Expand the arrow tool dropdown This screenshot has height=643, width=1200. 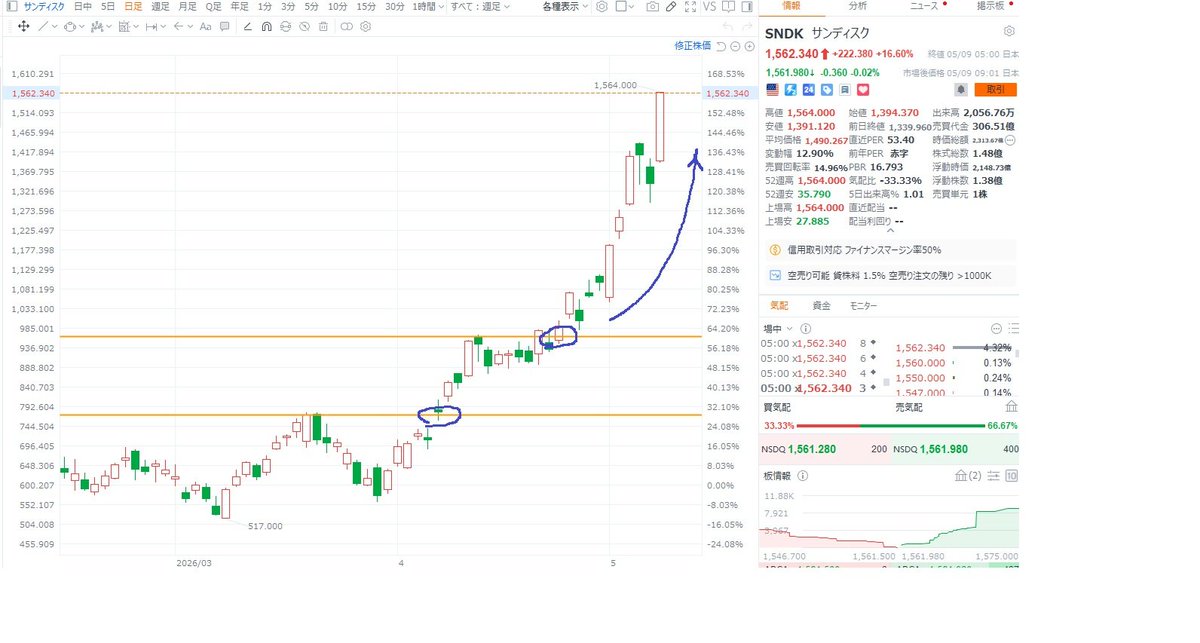[x=190, y=26]
